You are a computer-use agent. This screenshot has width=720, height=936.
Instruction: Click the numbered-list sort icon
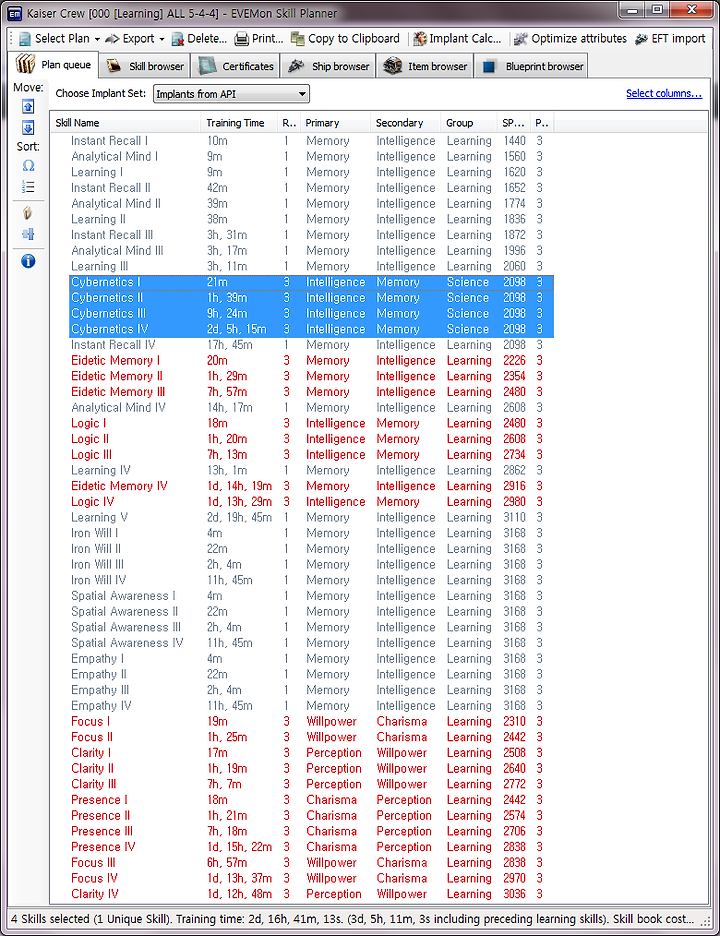point(28,187)
